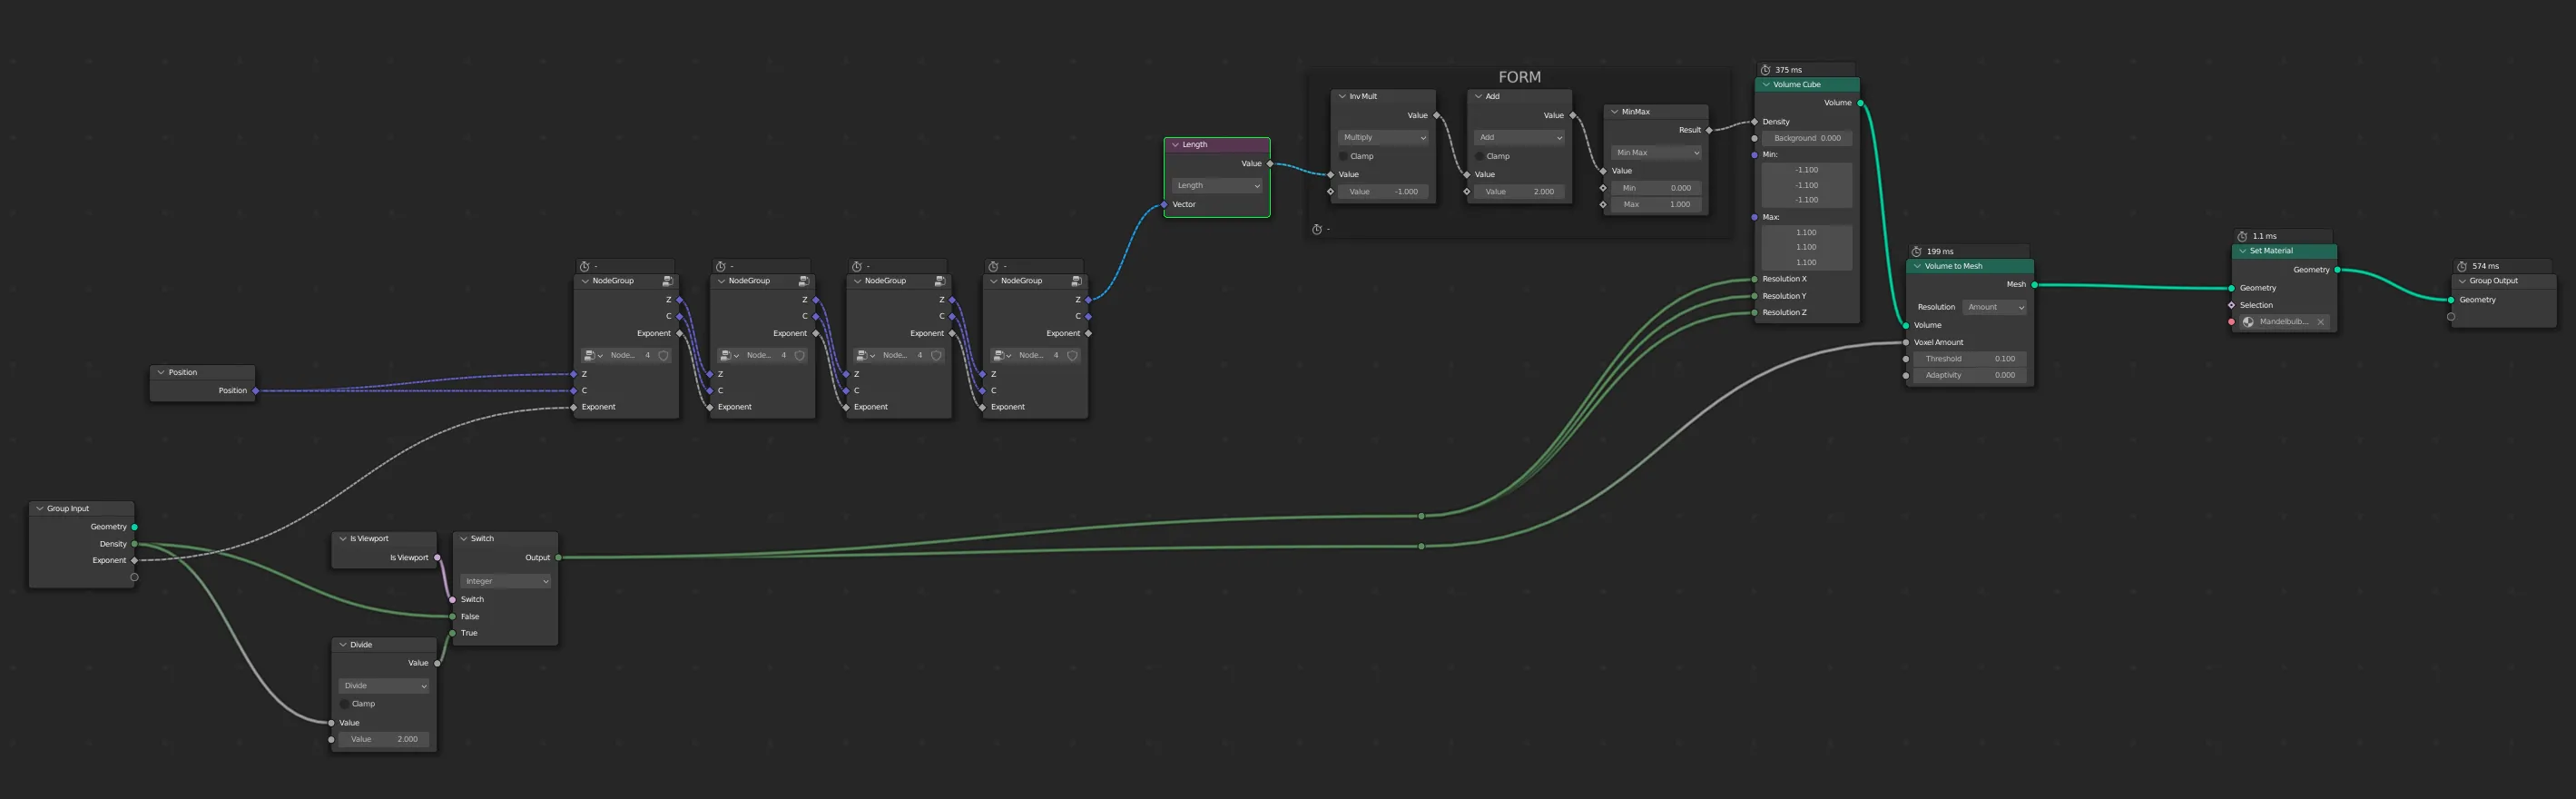
Task: Enable Clamp on the Inv Mult node
Action: coord(1345,156)
